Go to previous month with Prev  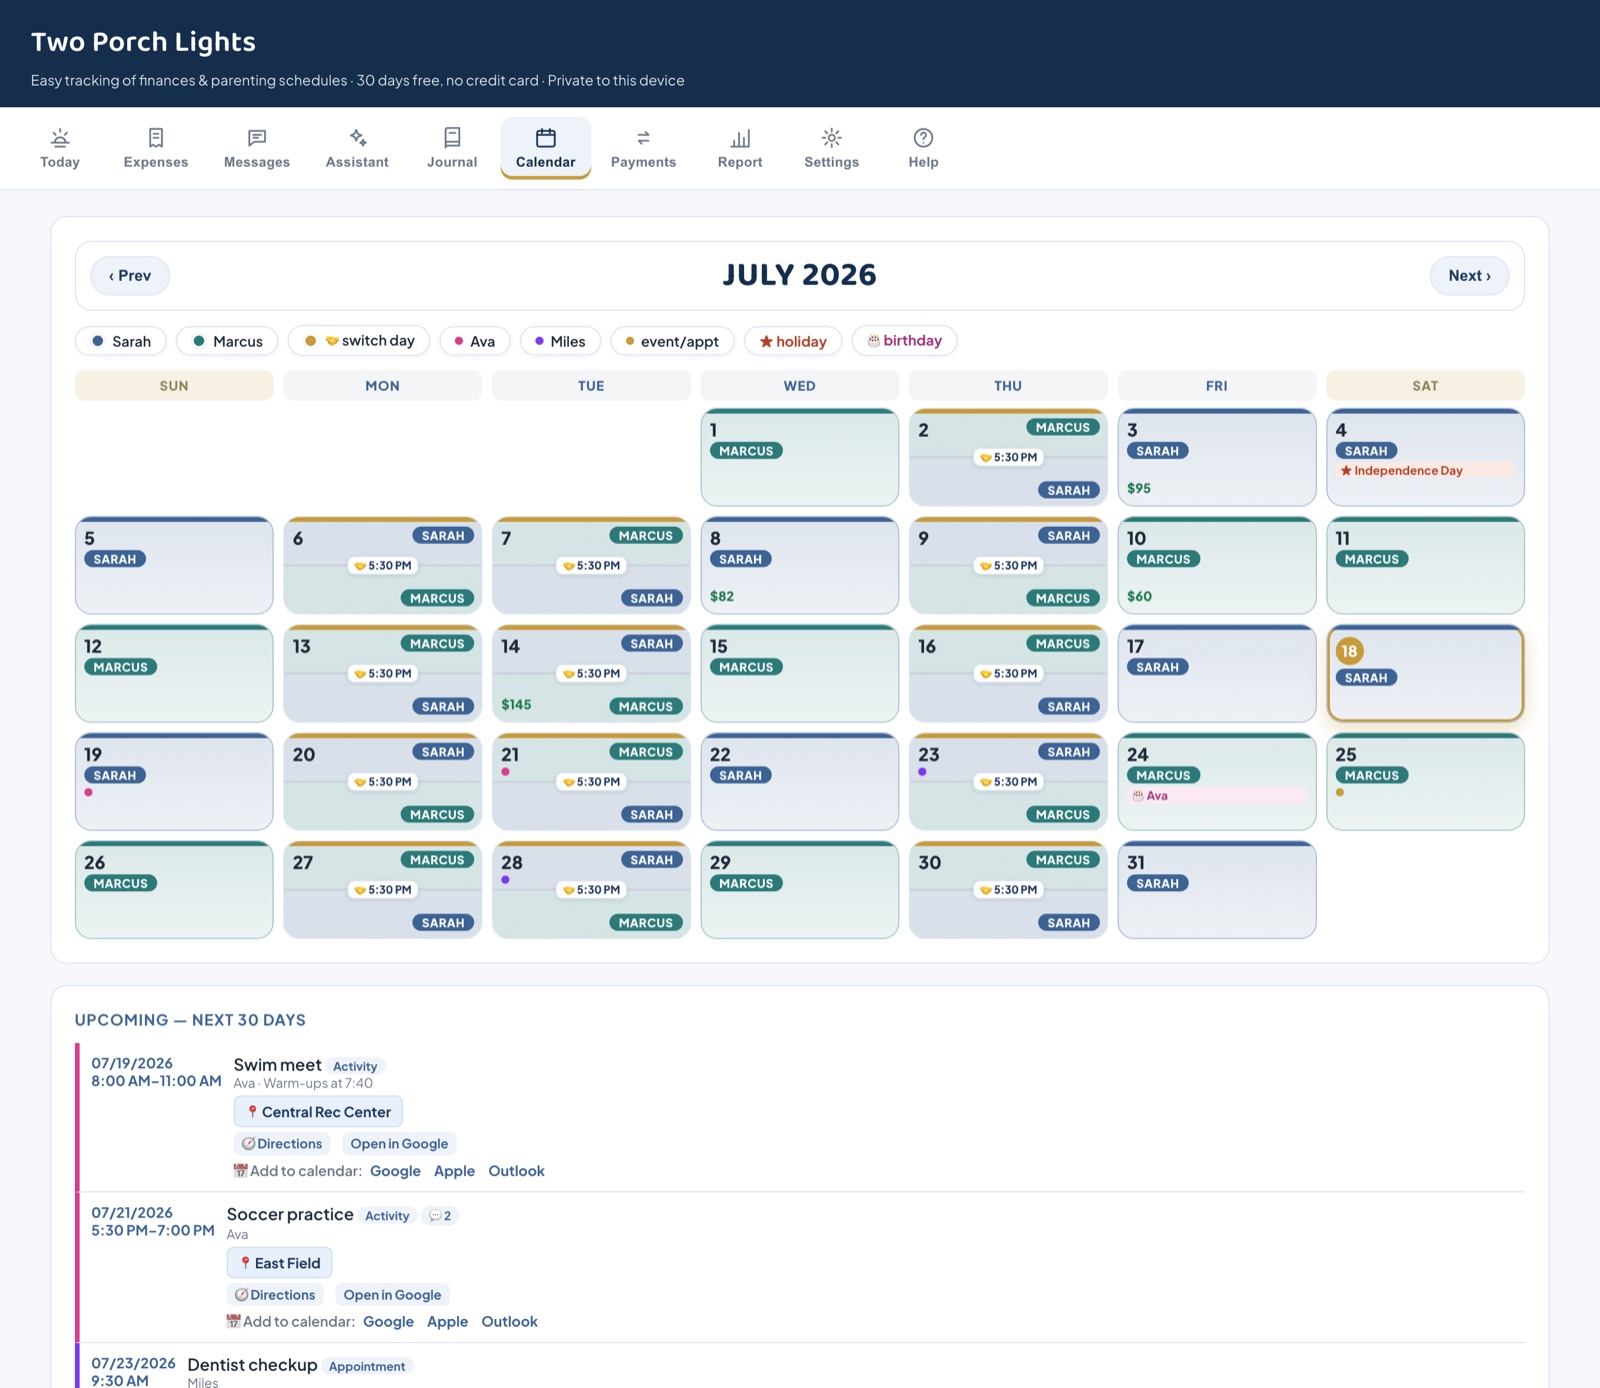tap(130, 276)
